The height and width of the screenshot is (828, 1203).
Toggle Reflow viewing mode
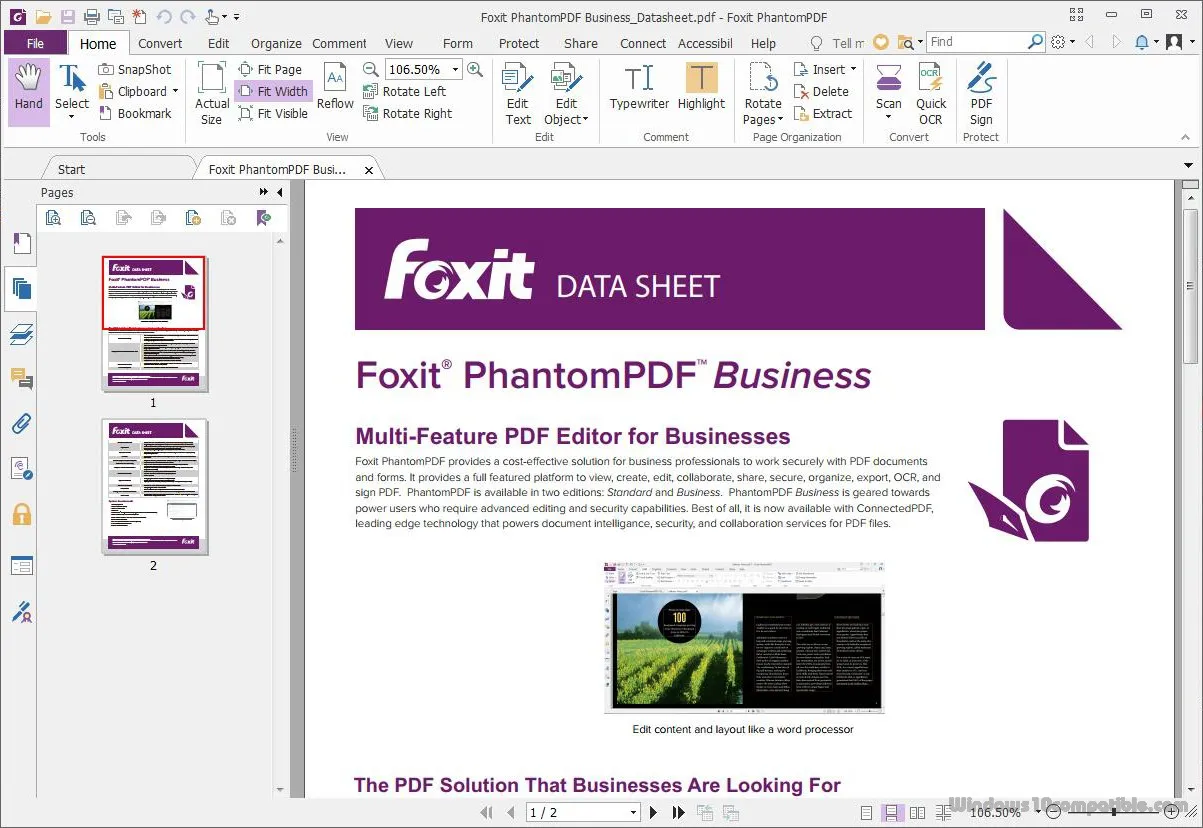335,90
